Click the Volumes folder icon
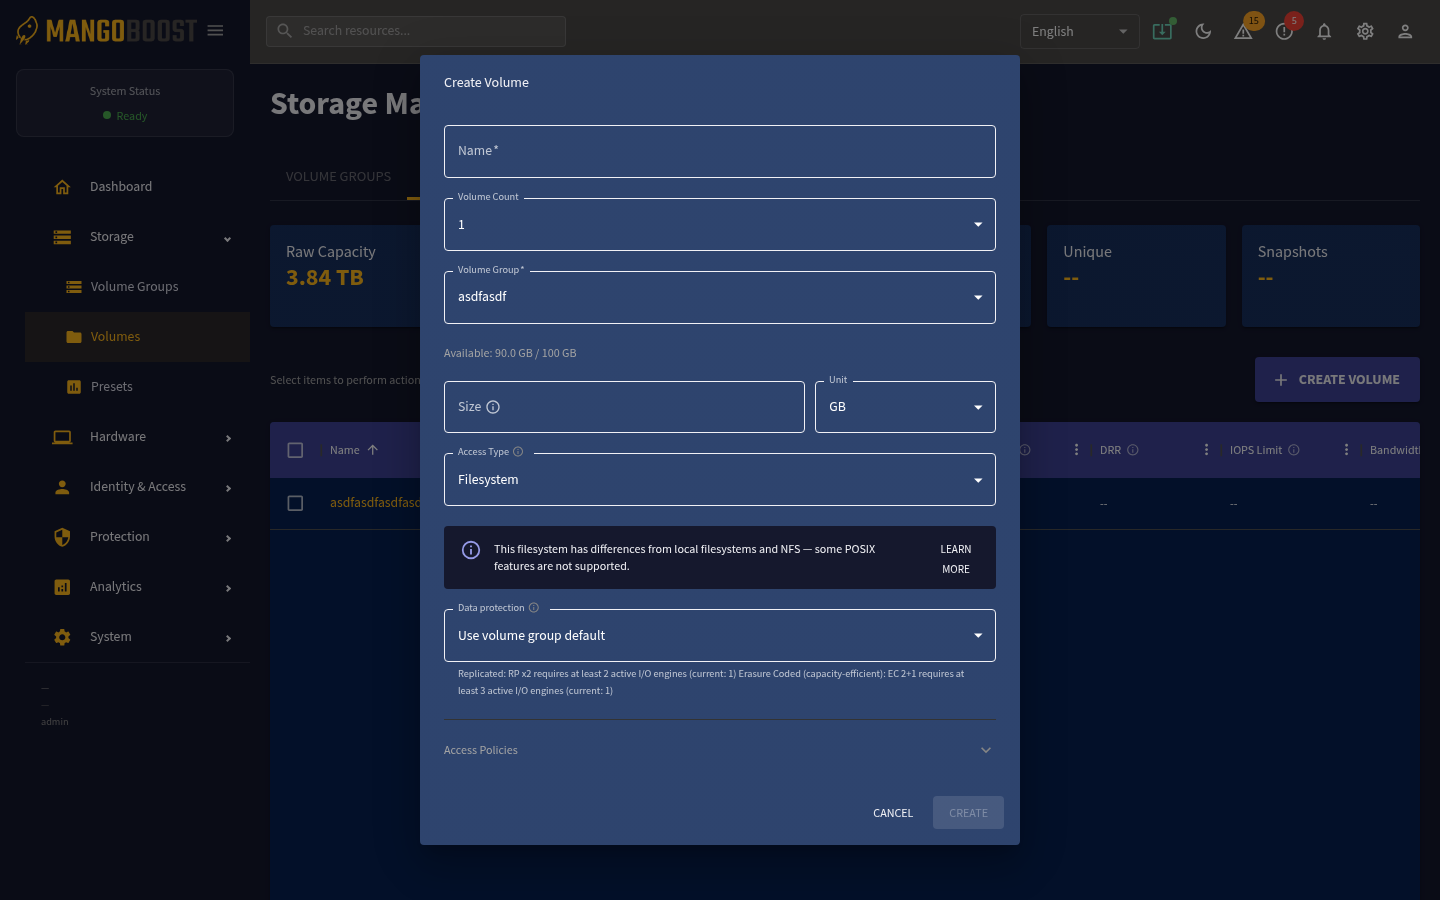This screenshot has height=900, width=1440. (74, 337)
